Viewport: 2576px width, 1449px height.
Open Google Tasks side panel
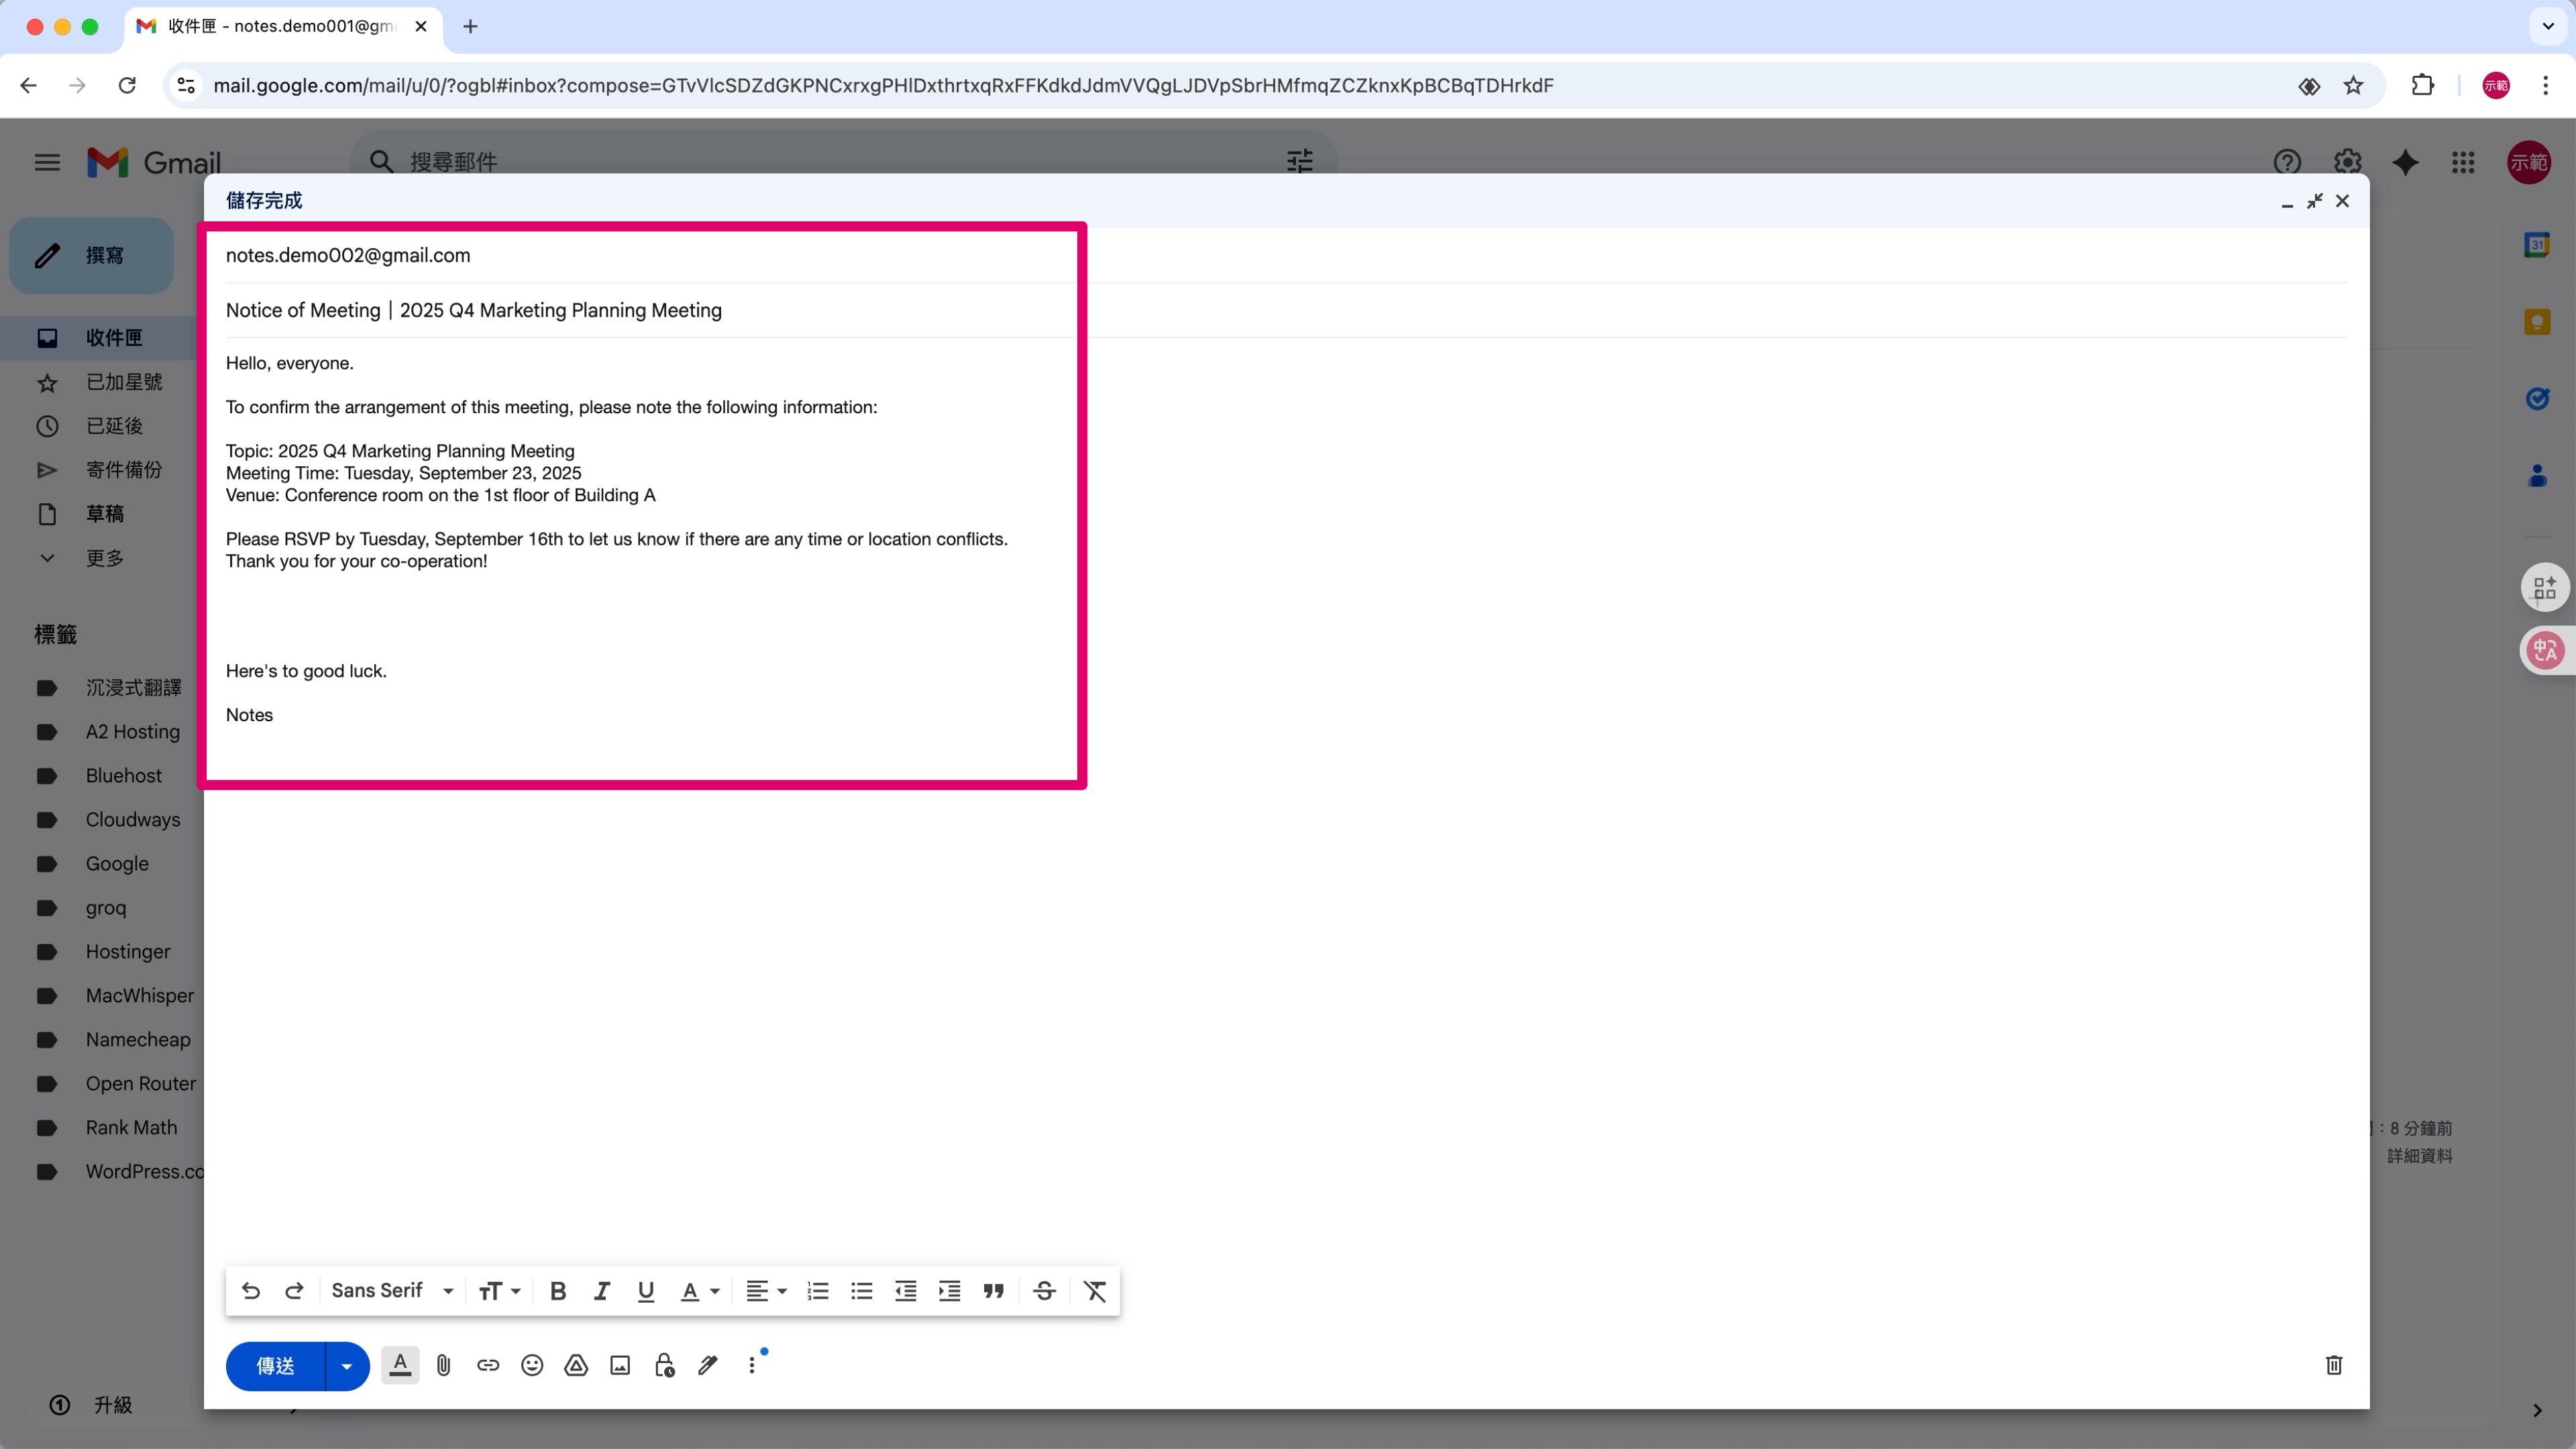point(2537,399)
